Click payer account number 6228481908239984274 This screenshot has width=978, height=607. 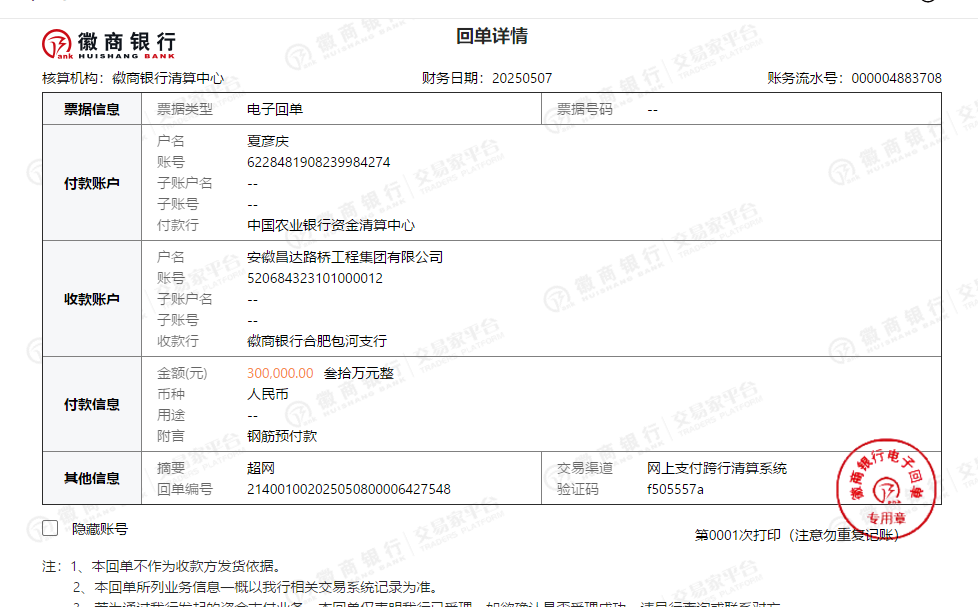coord(318,162)
